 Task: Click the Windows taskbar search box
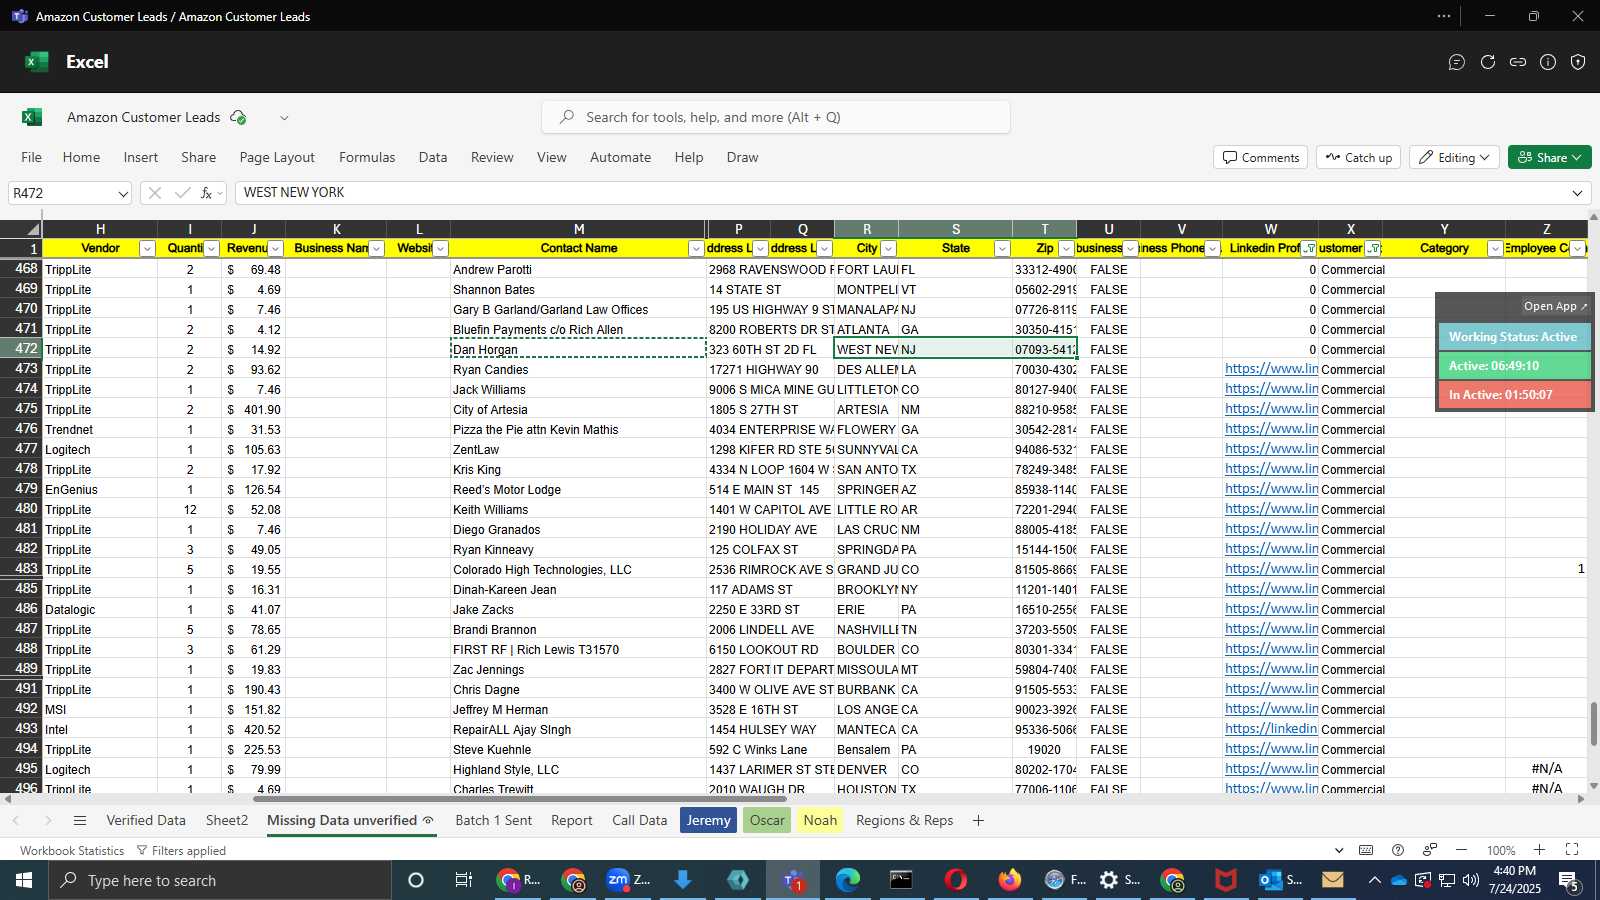pyautogui.click(x=220, y=880)
